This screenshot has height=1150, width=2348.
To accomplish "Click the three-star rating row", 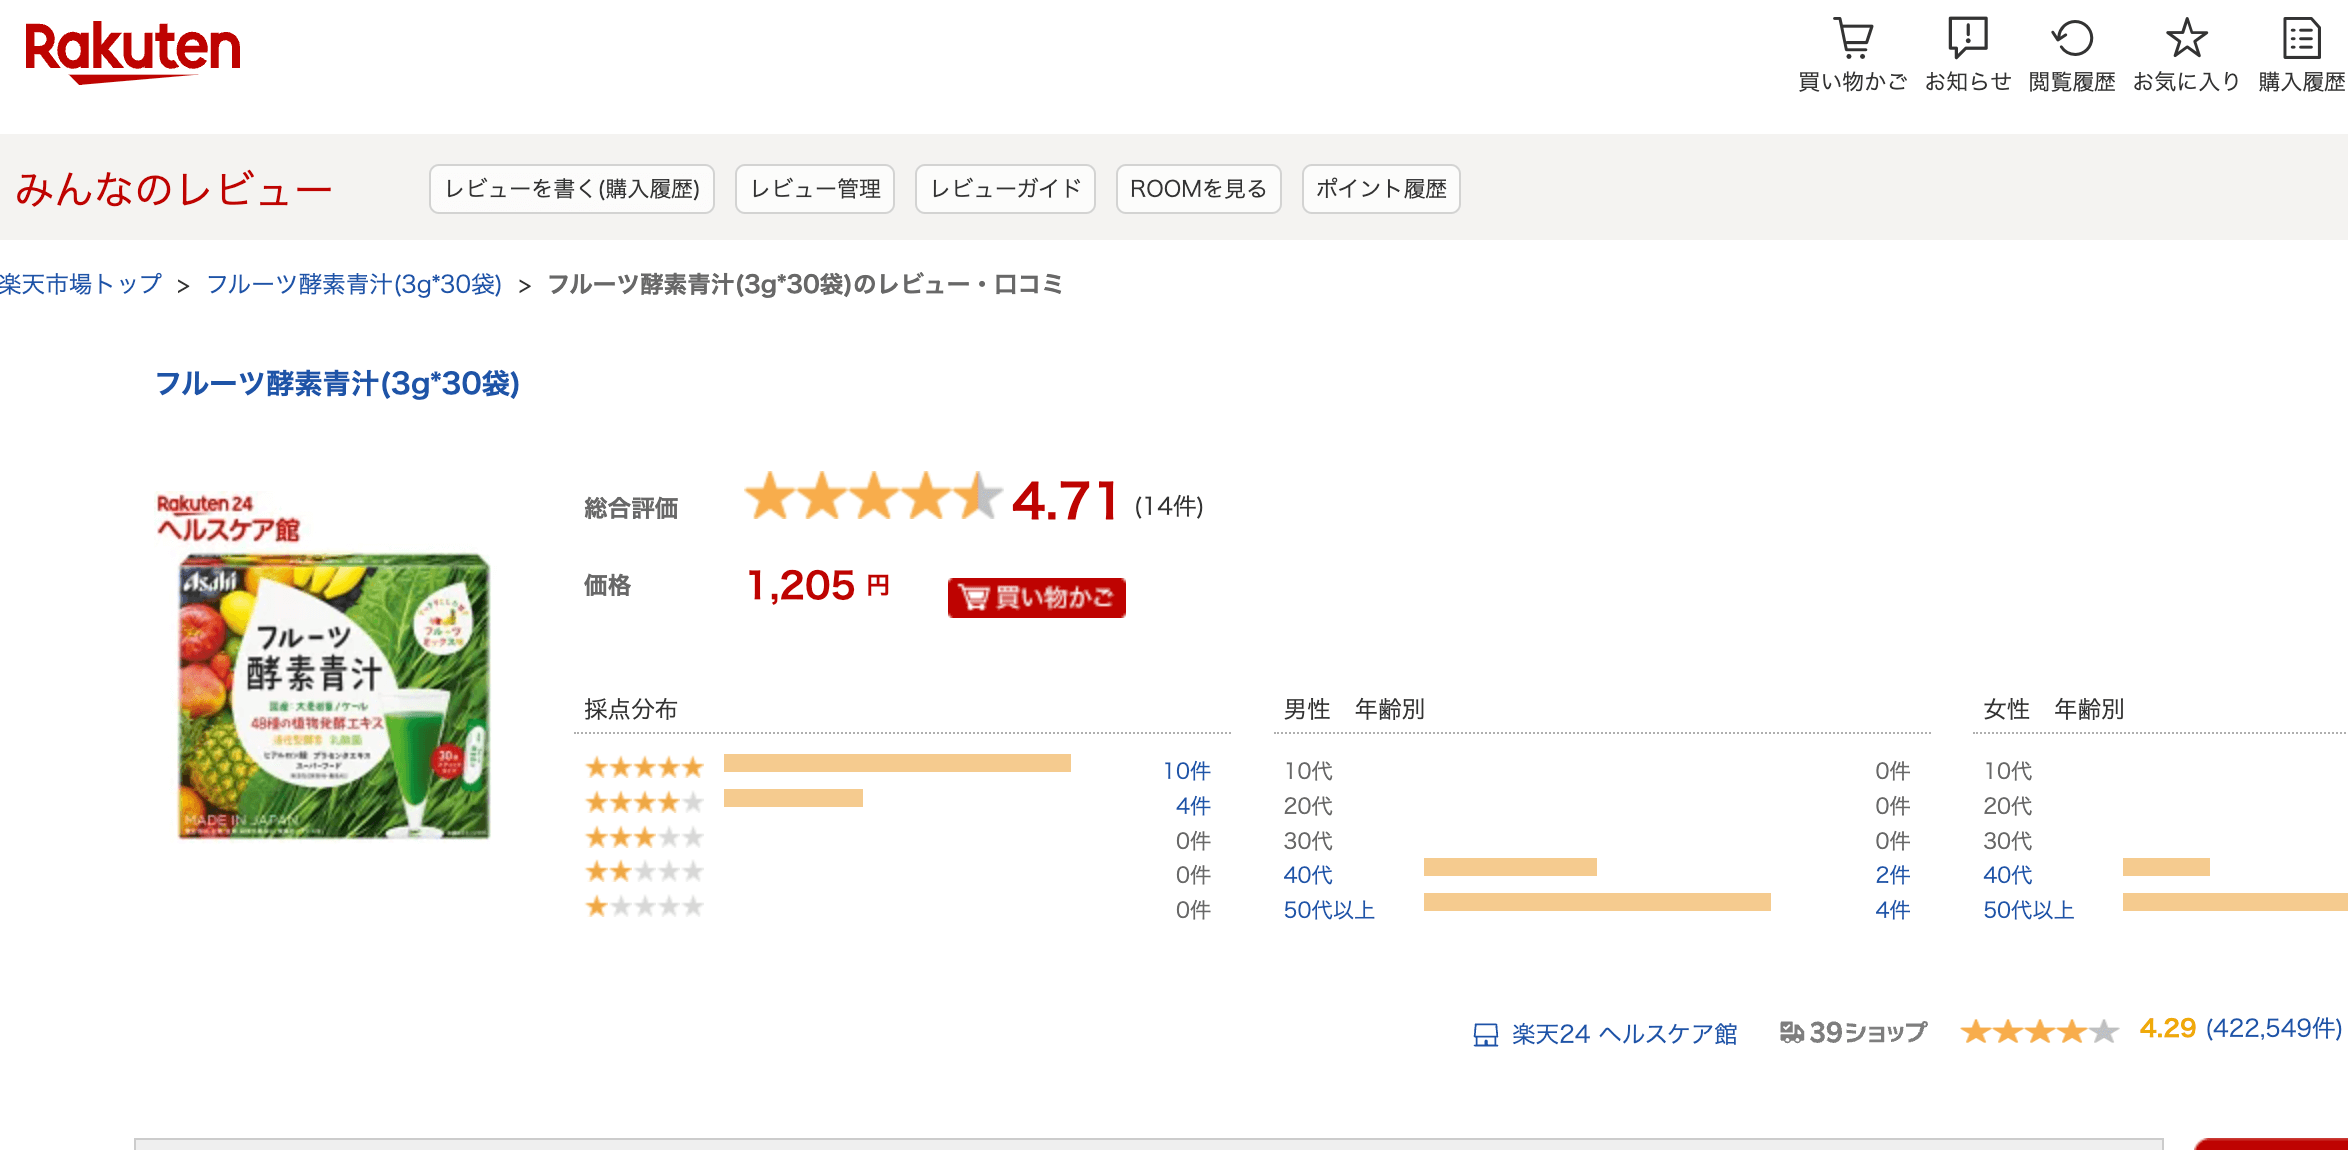I will (898, 838).
